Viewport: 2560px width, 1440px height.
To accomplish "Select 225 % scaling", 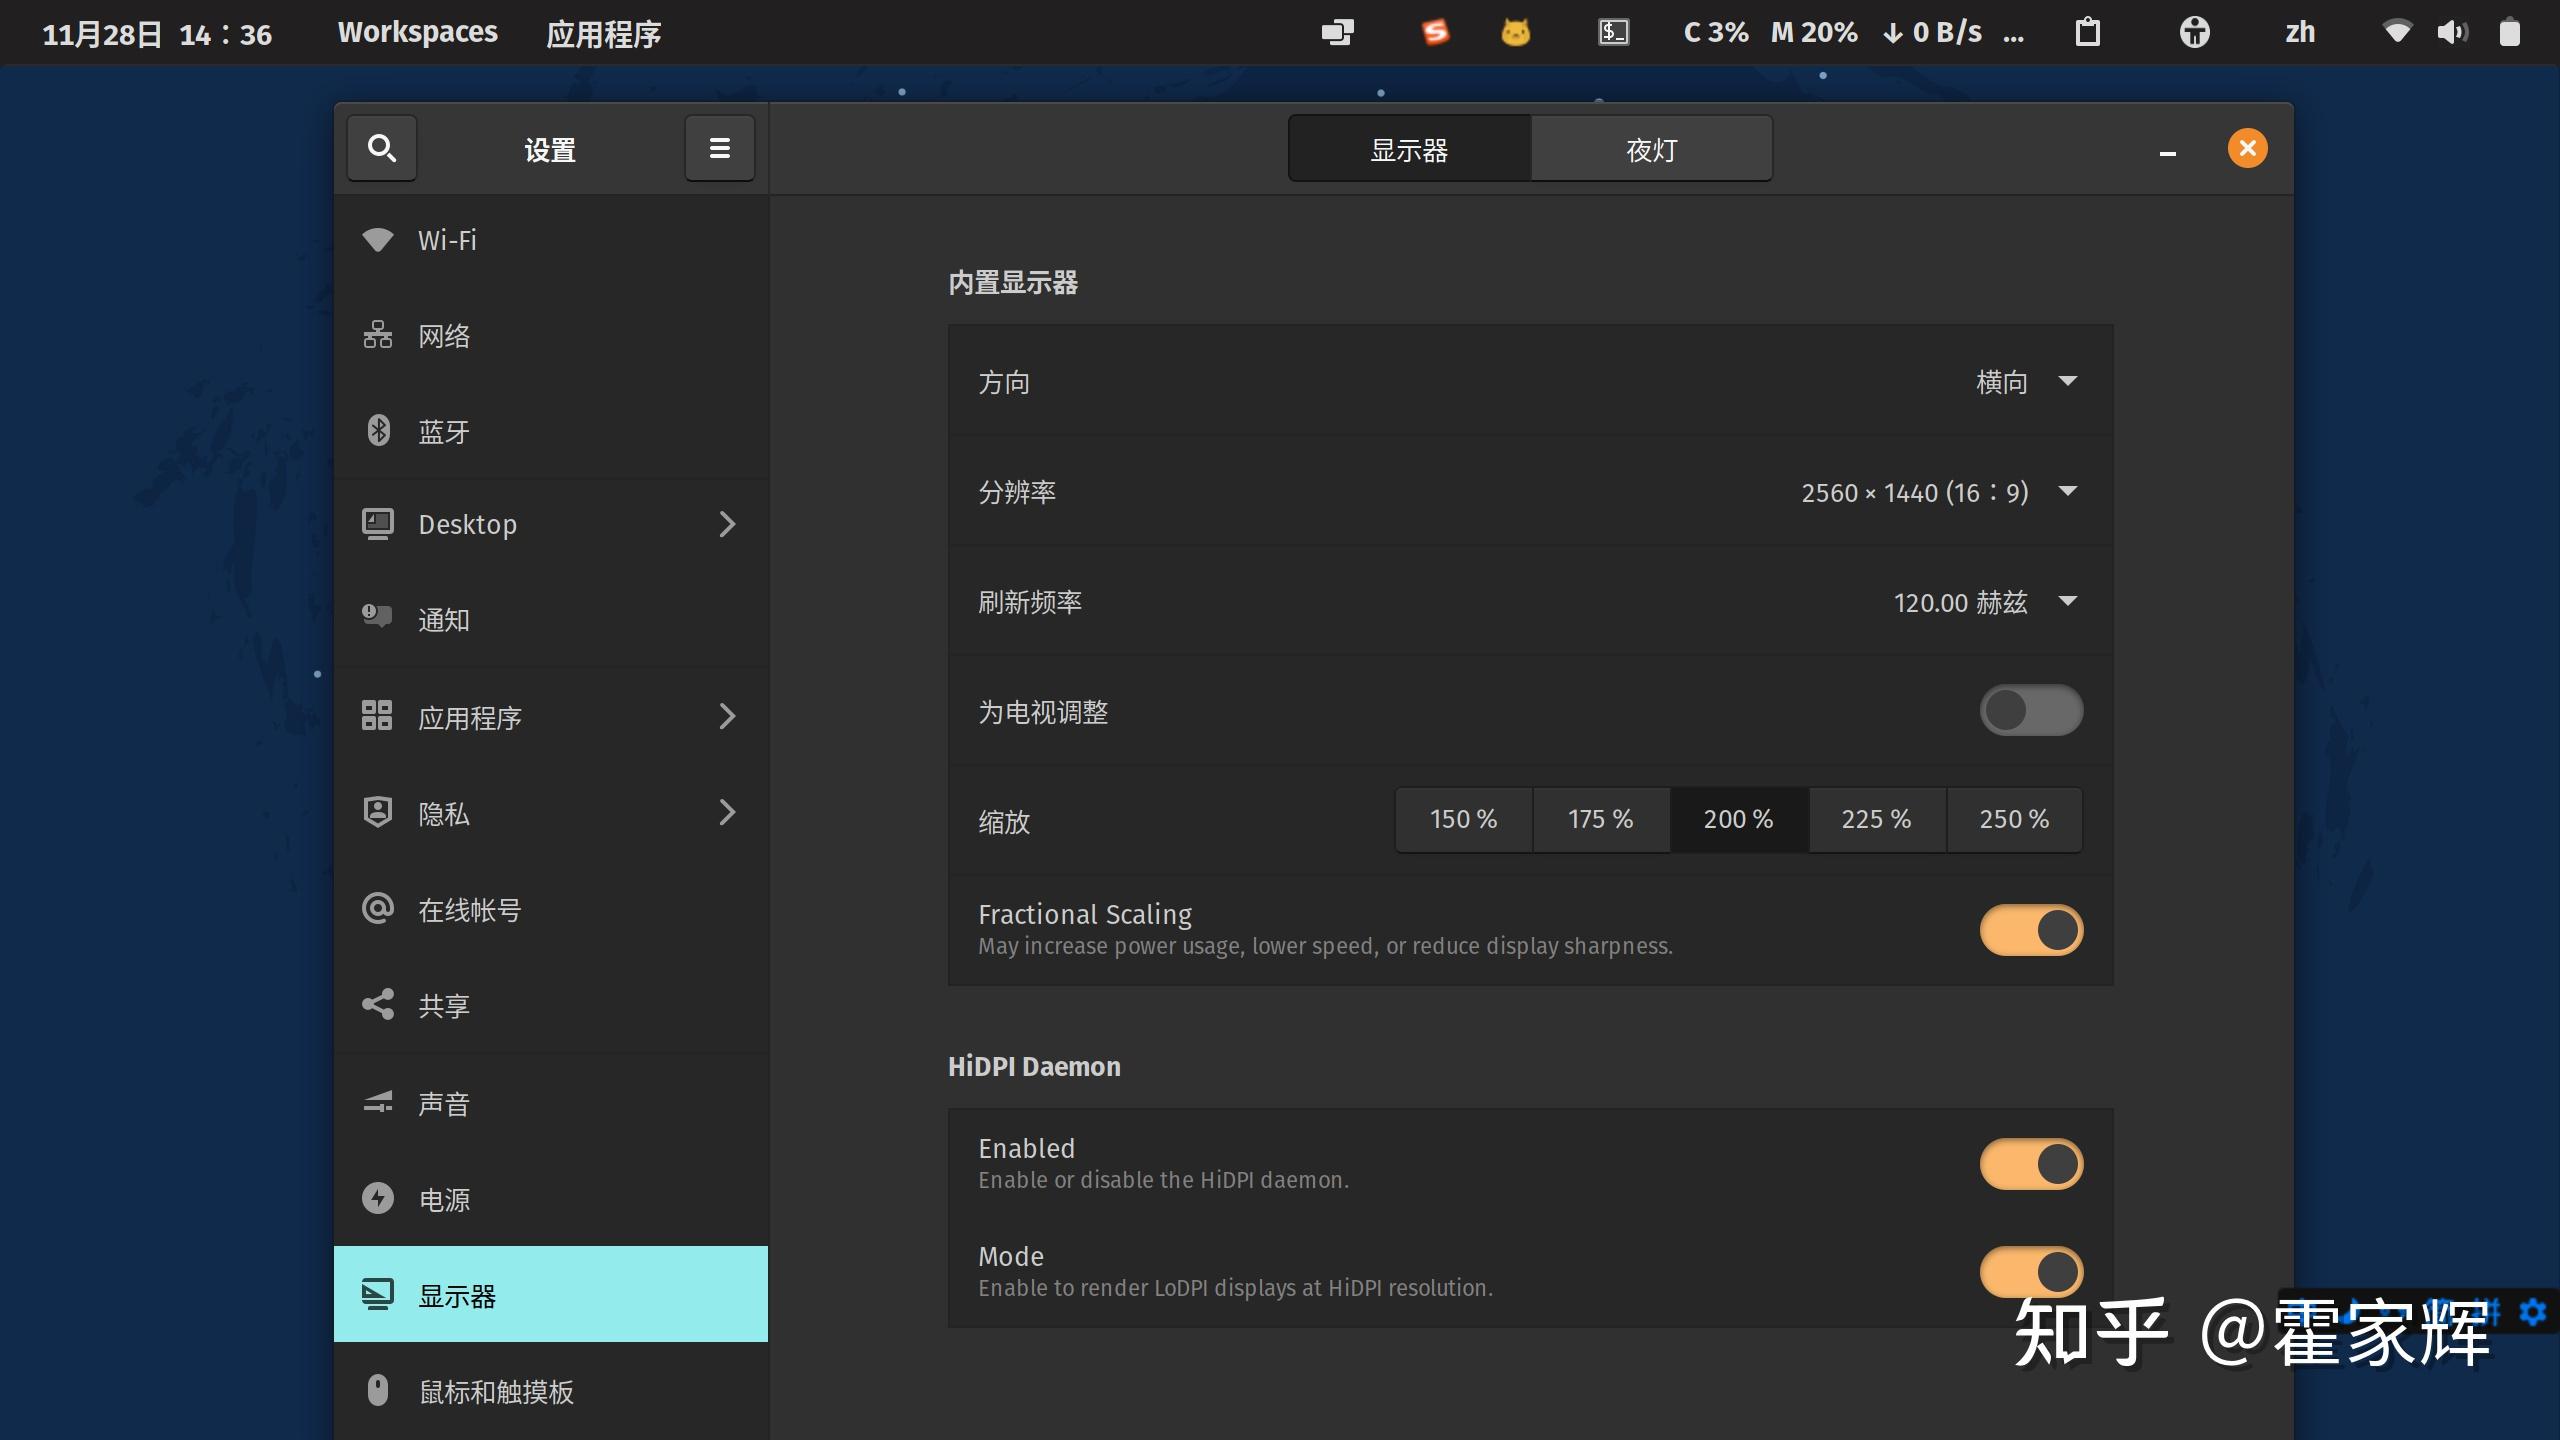I will click(1876, 819).
